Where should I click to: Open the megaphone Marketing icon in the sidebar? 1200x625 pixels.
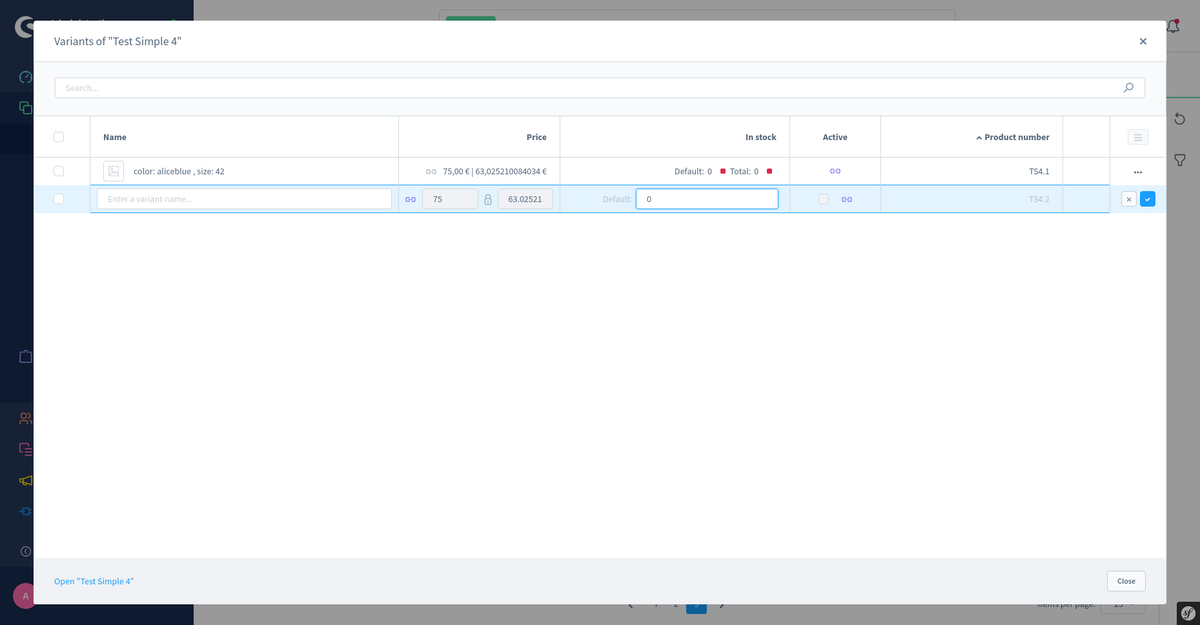(25, 480)
